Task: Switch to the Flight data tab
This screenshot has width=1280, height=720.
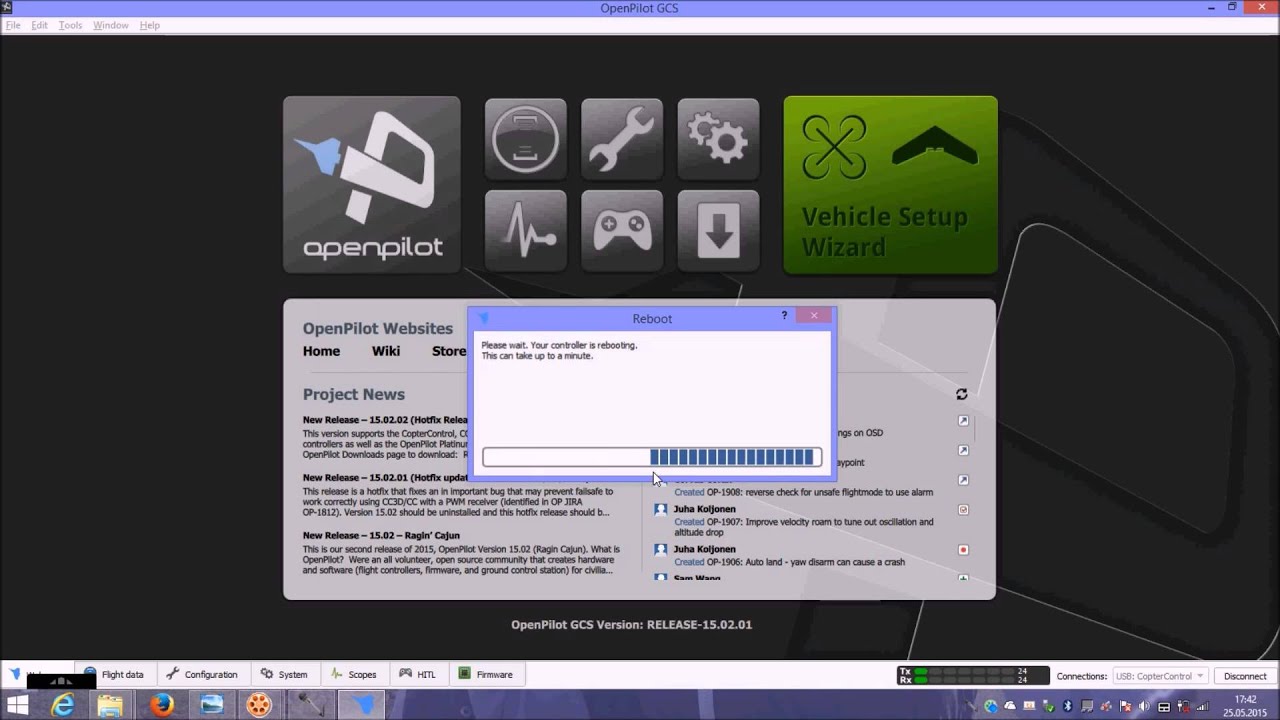Action: click(x=114, y=674)
